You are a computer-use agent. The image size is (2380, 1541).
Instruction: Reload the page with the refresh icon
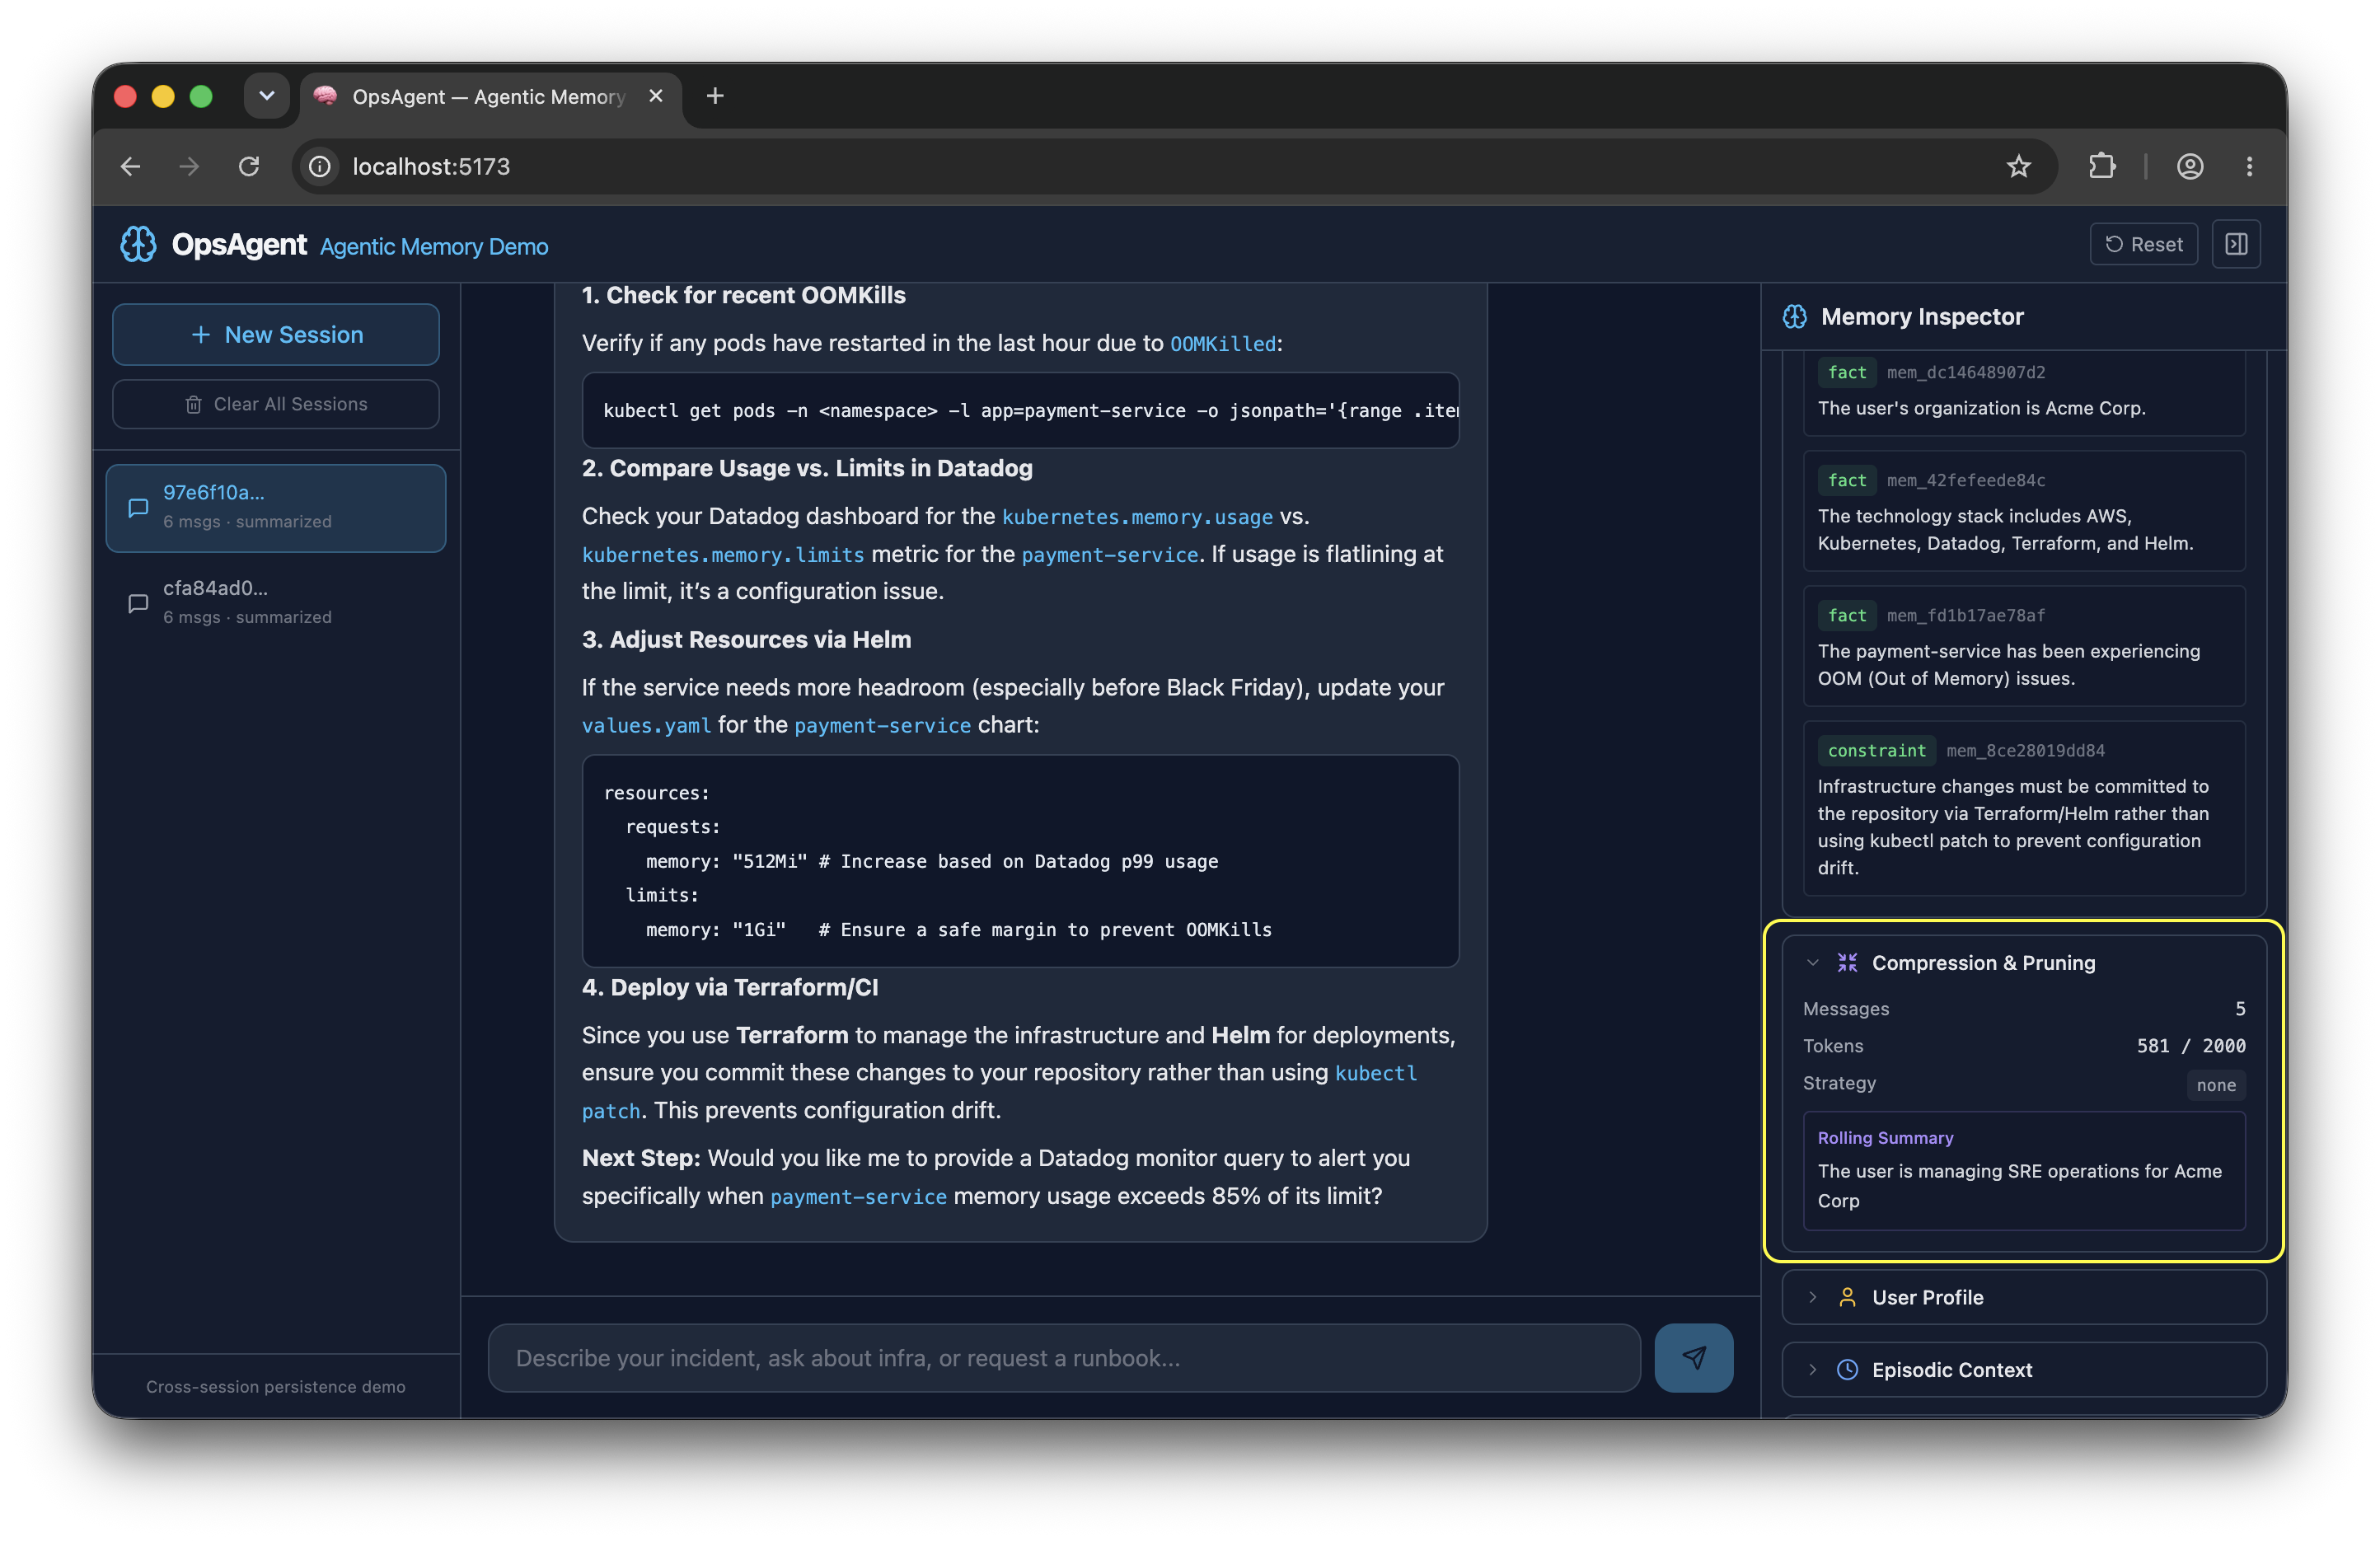[249, 166]
